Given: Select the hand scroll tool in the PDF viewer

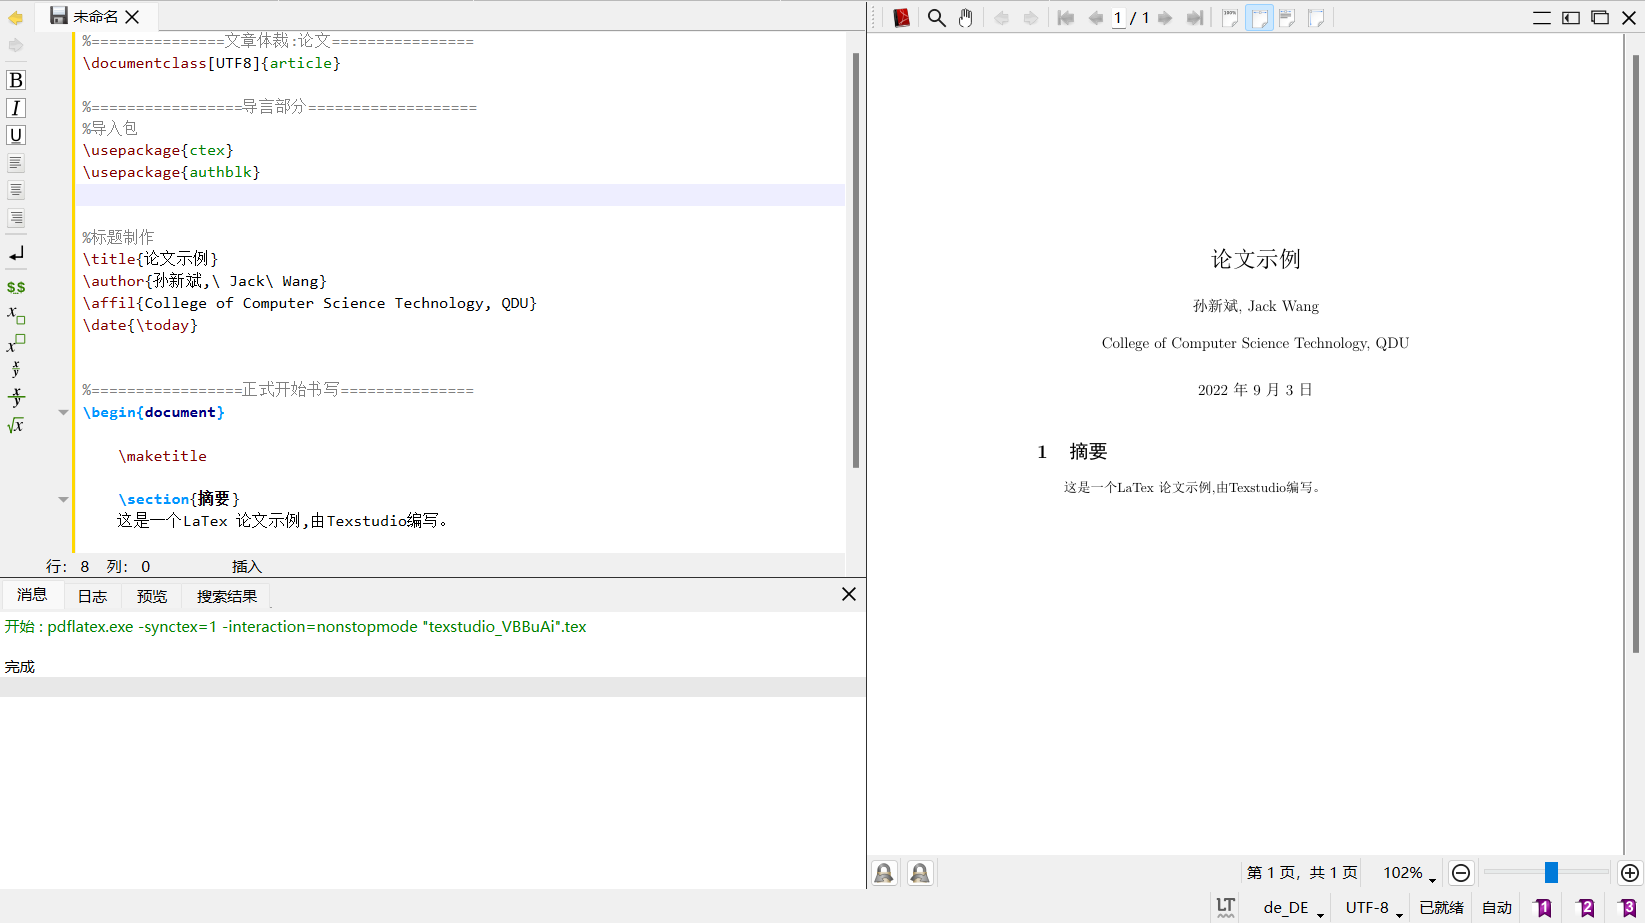Looking at the screenshot, I should pyautogui.click(x=966, y=18).
